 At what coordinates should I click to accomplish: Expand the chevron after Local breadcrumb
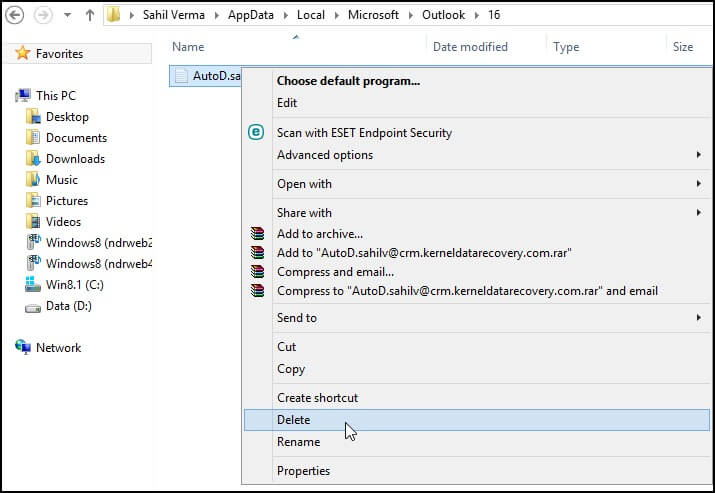point(337,16)
